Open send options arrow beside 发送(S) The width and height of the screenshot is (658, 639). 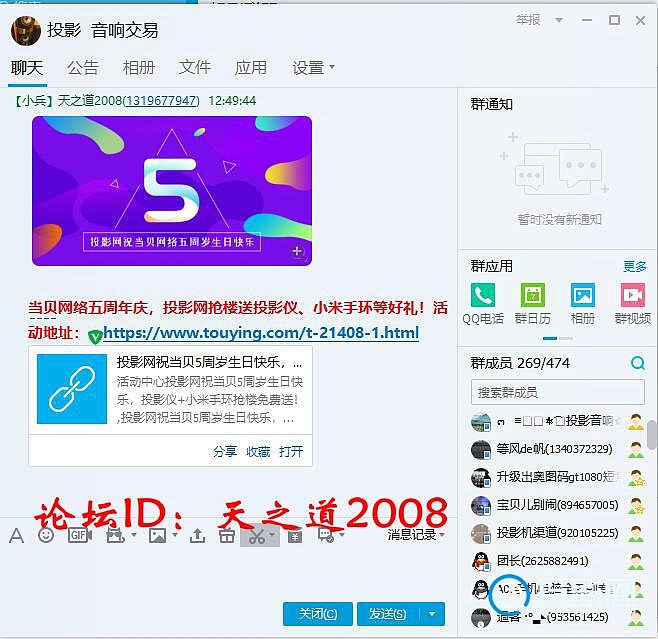click(432, 614)
